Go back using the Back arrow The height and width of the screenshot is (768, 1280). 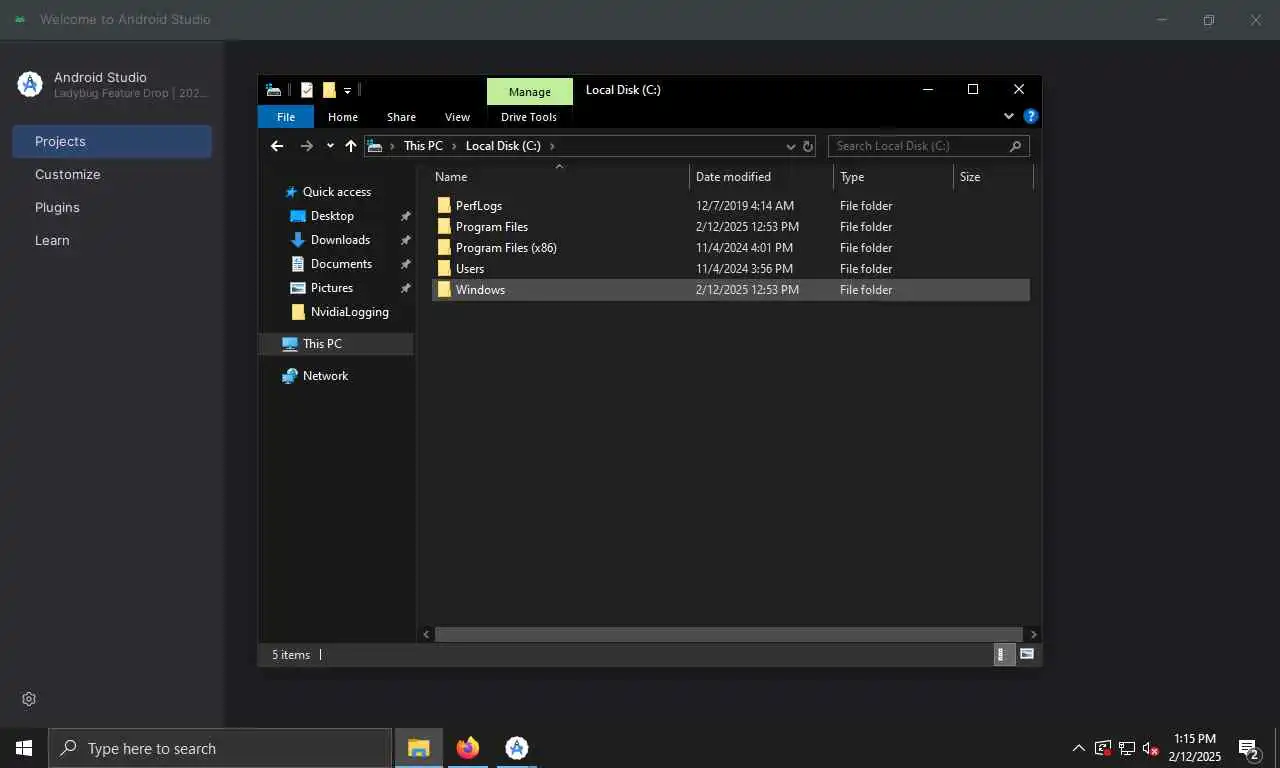coord(277,146)
